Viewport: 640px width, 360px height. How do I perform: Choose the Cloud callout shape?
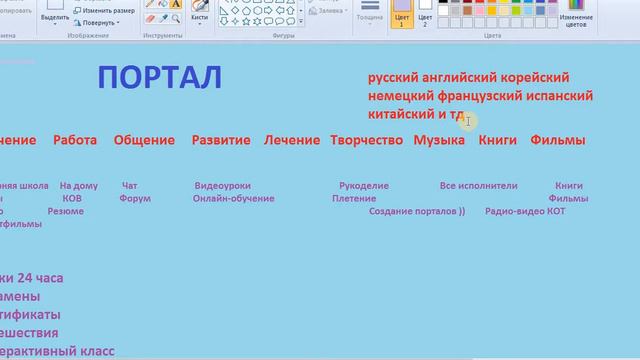tap(291, 21)
